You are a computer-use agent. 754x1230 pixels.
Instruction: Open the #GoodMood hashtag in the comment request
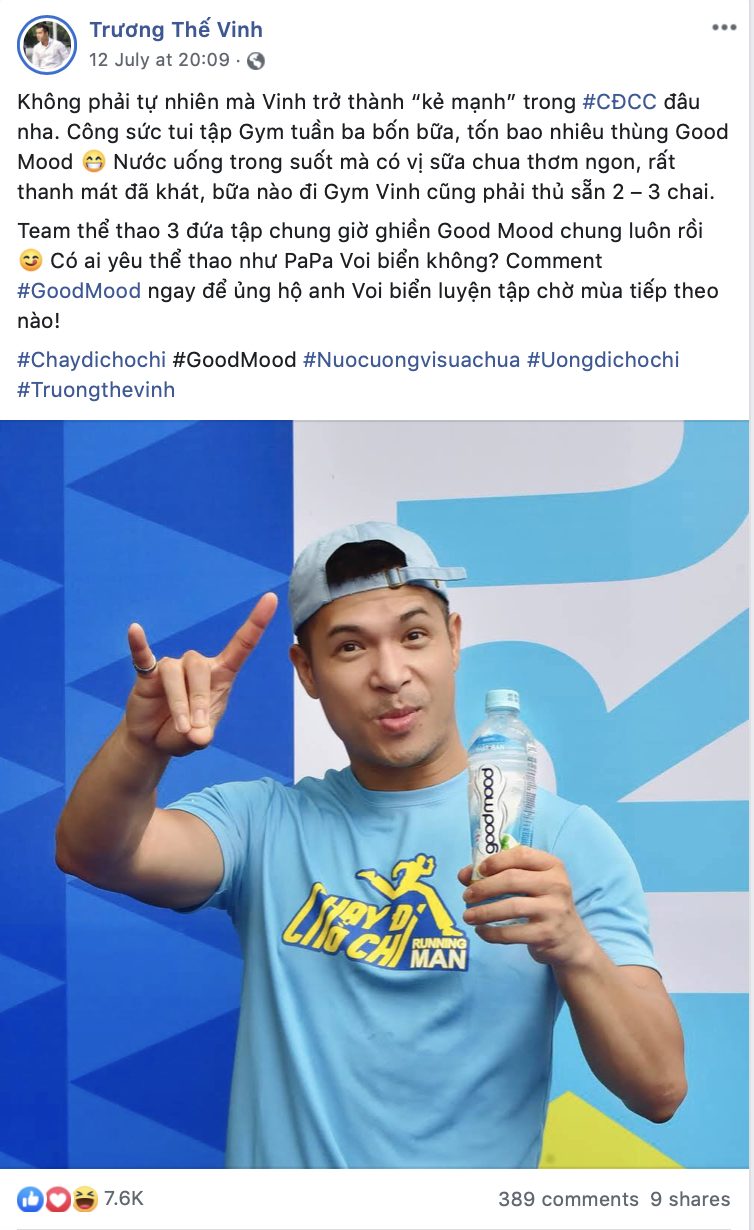79,291
